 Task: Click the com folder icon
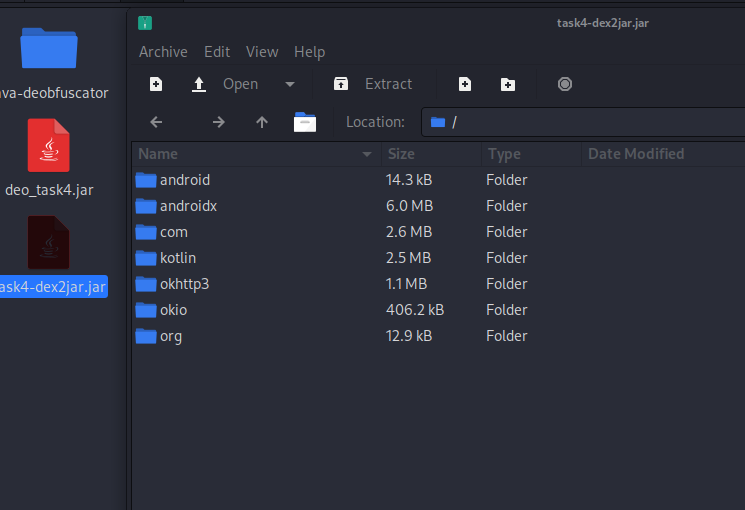click(146, 232)
